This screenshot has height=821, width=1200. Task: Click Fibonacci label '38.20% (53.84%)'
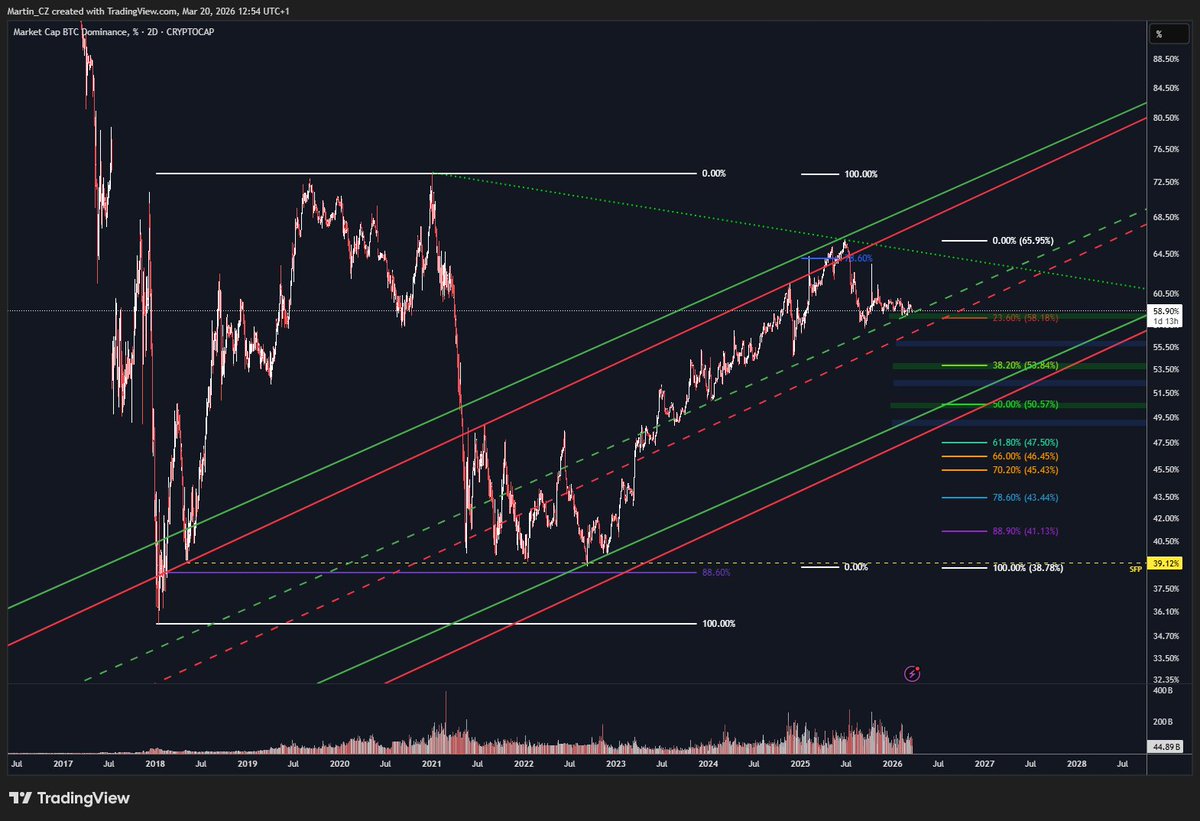(x=1024, y=366)
